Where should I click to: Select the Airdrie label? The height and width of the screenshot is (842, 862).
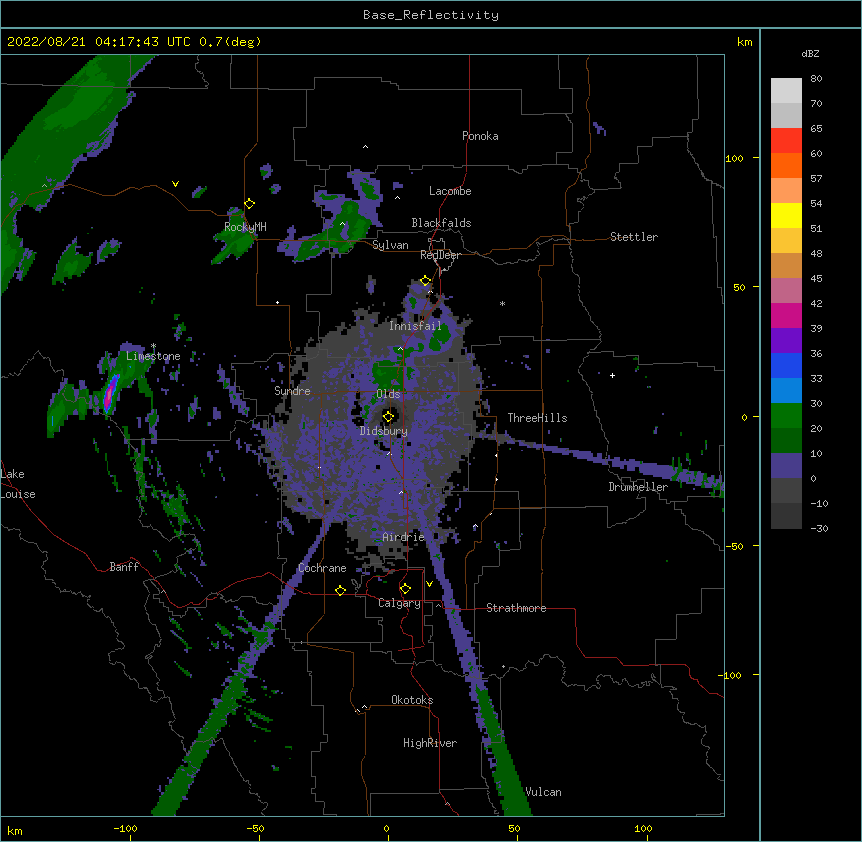point(403,537)
